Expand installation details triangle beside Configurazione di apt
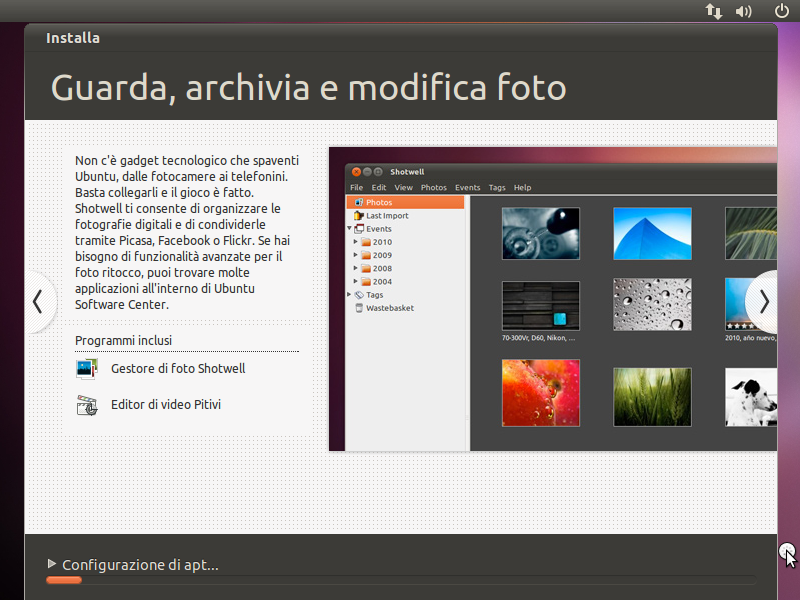Viewport: 800px width, 600px height. point(52,564)
